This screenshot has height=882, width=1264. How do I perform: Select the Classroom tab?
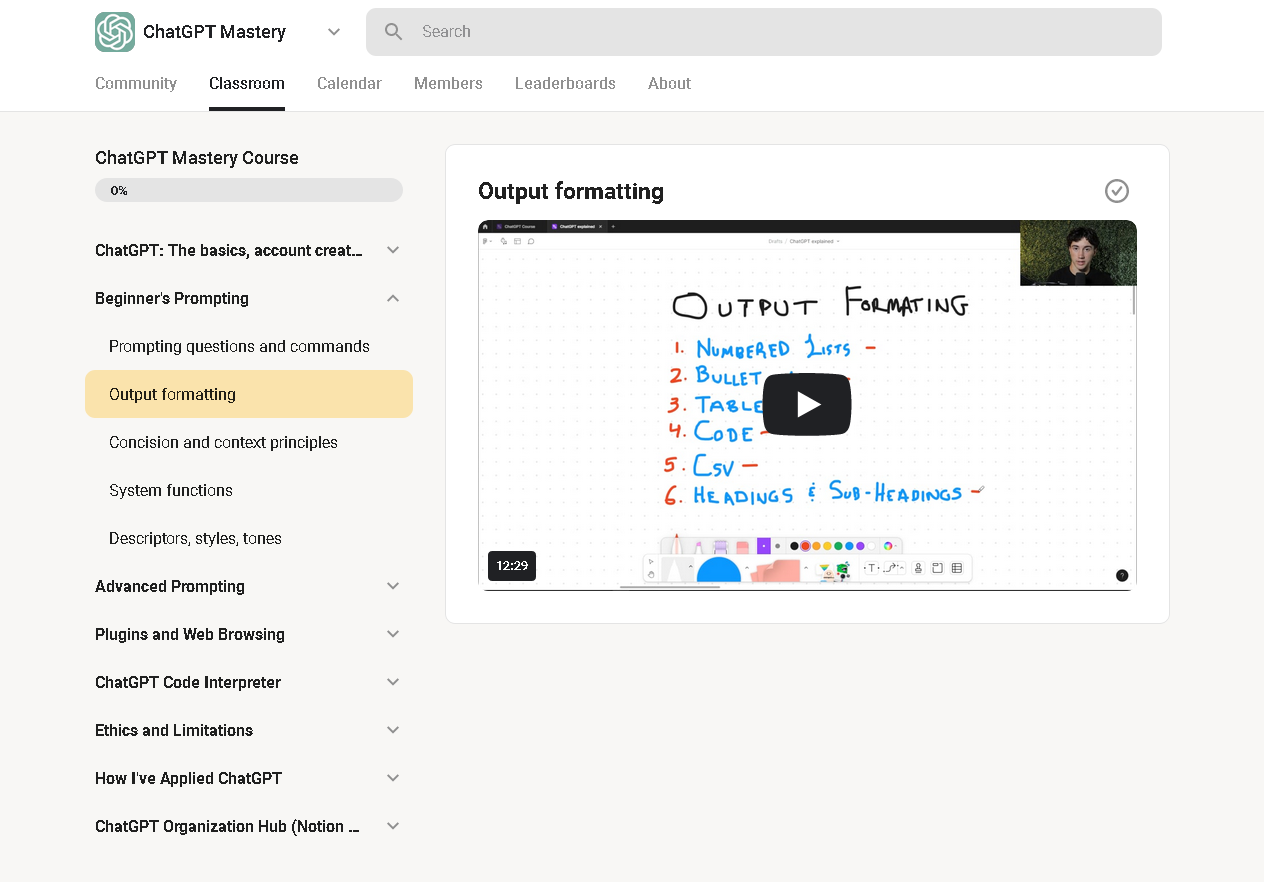tap(247, 84)
